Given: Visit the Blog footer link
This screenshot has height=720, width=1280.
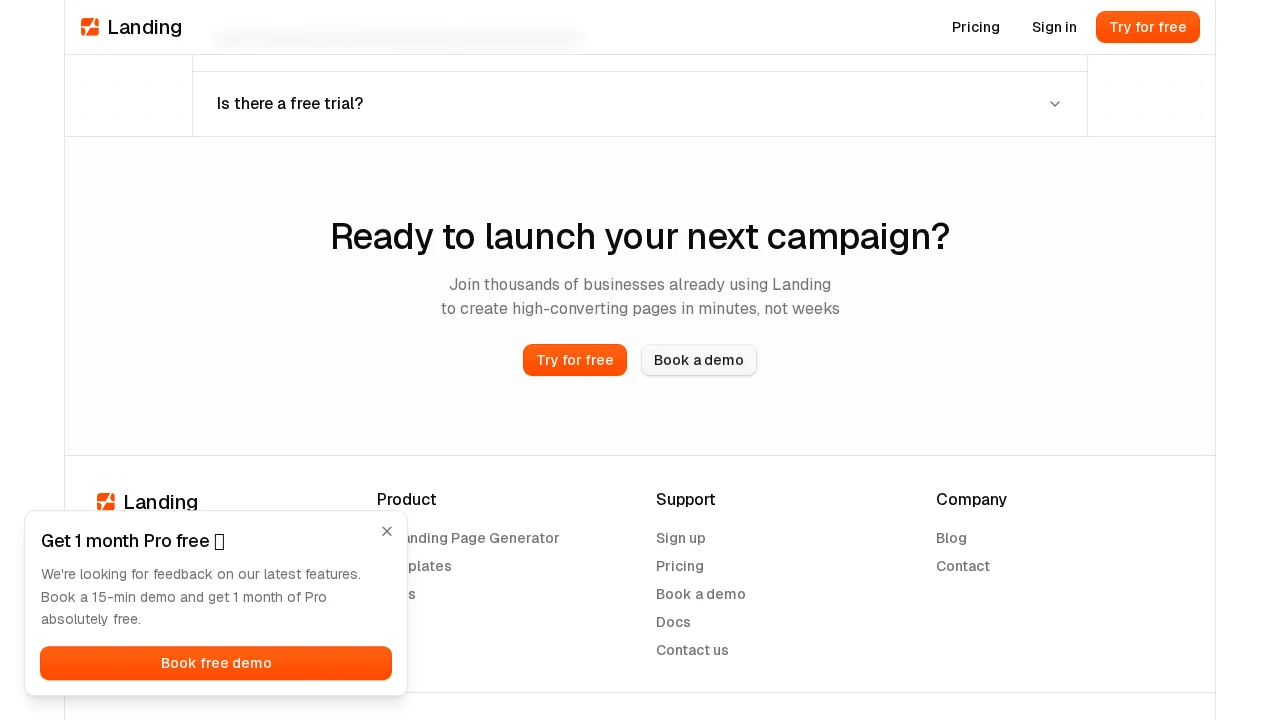Looking at the screenshot, I should [951, 538].
